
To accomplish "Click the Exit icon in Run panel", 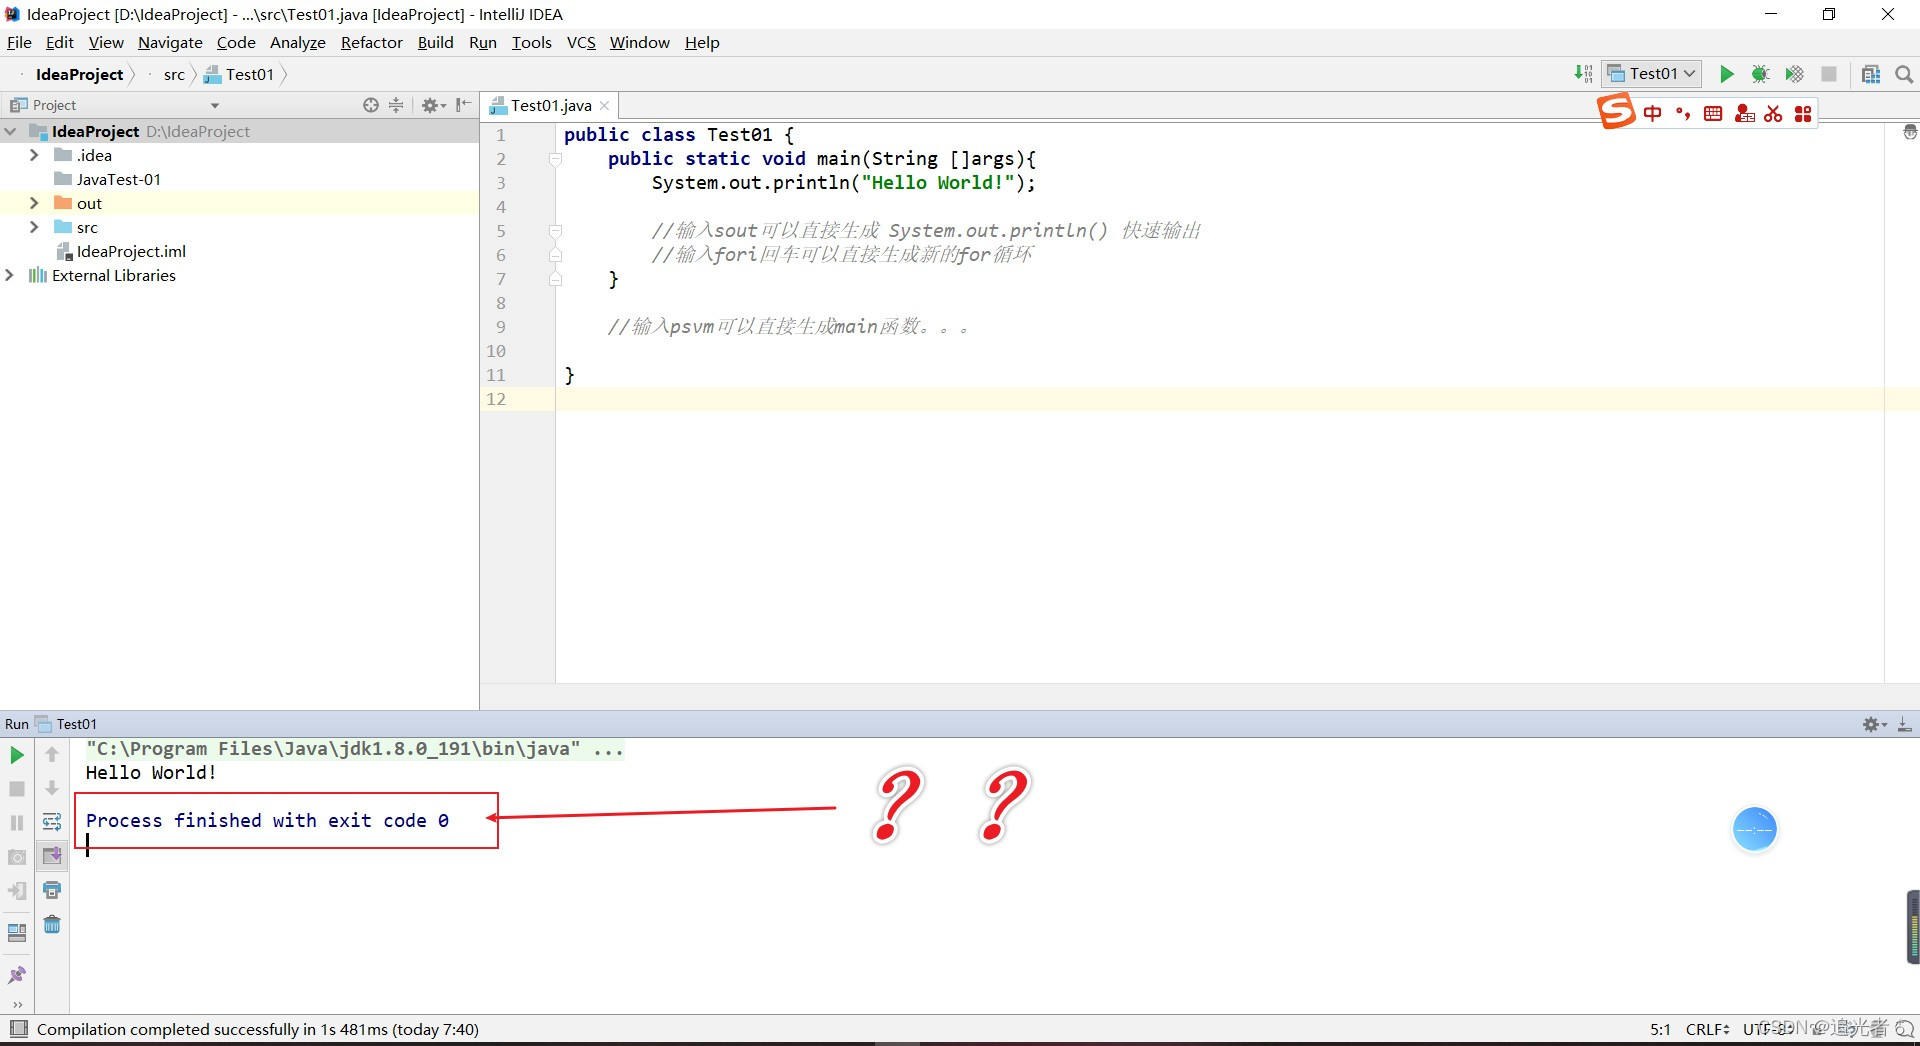I will [x=17, y=891].
